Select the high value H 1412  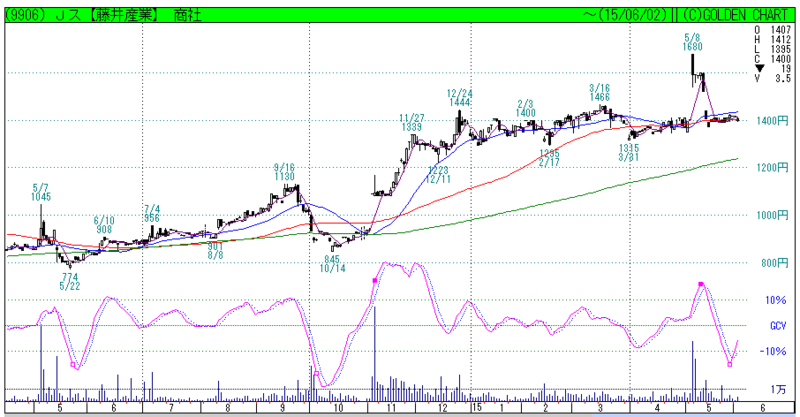coord(772,40)
